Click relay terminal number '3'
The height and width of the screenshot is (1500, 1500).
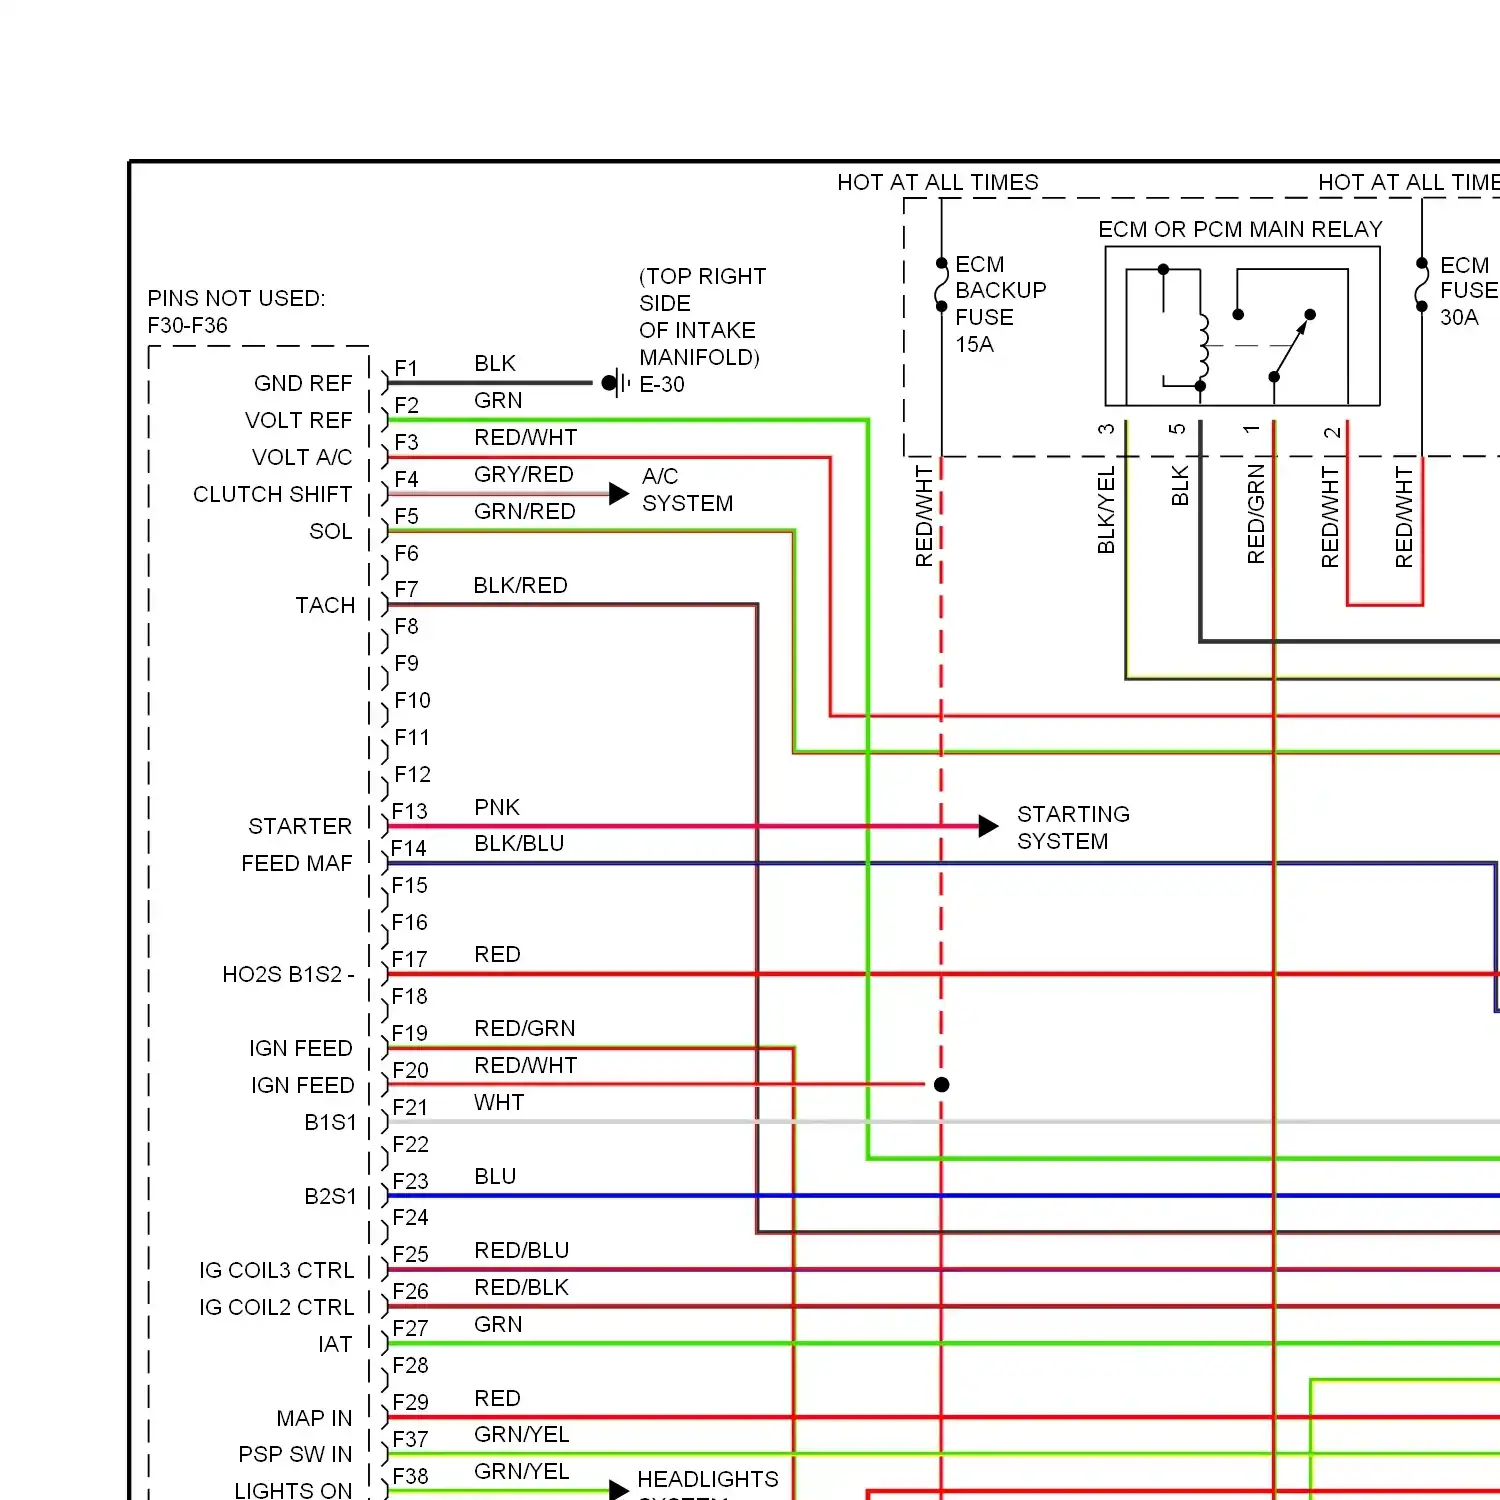tap(1106, 429)
